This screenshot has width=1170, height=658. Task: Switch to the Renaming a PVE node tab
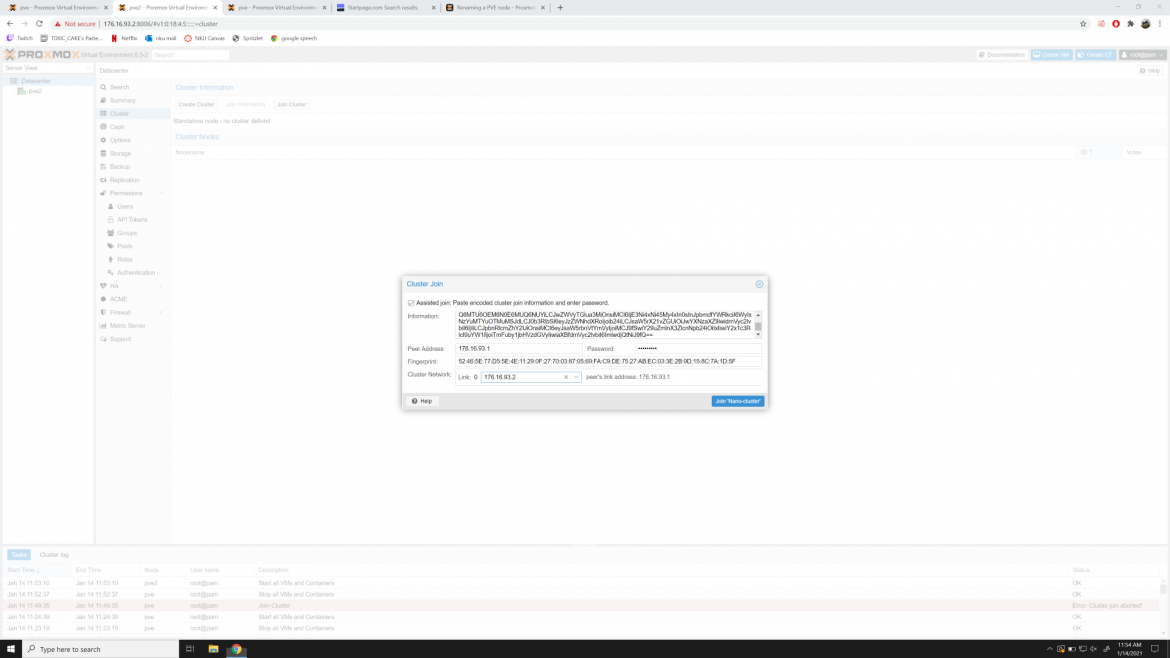click(x=495, y=7)
